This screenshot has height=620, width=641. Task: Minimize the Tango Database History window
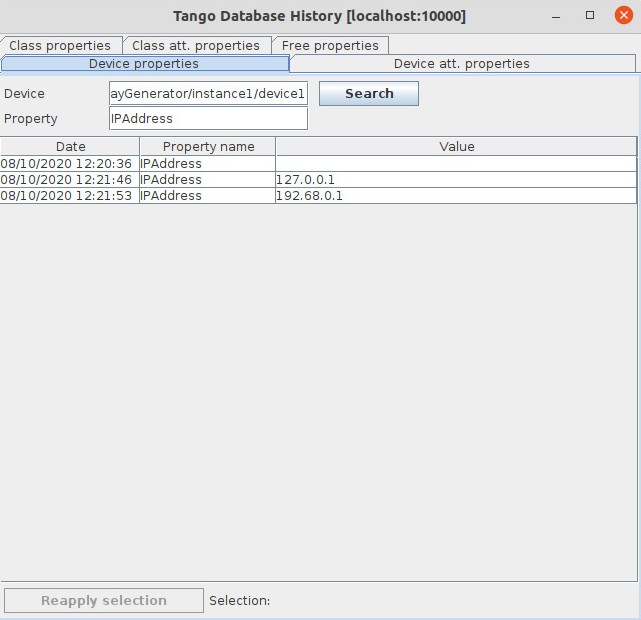point(556,16)
